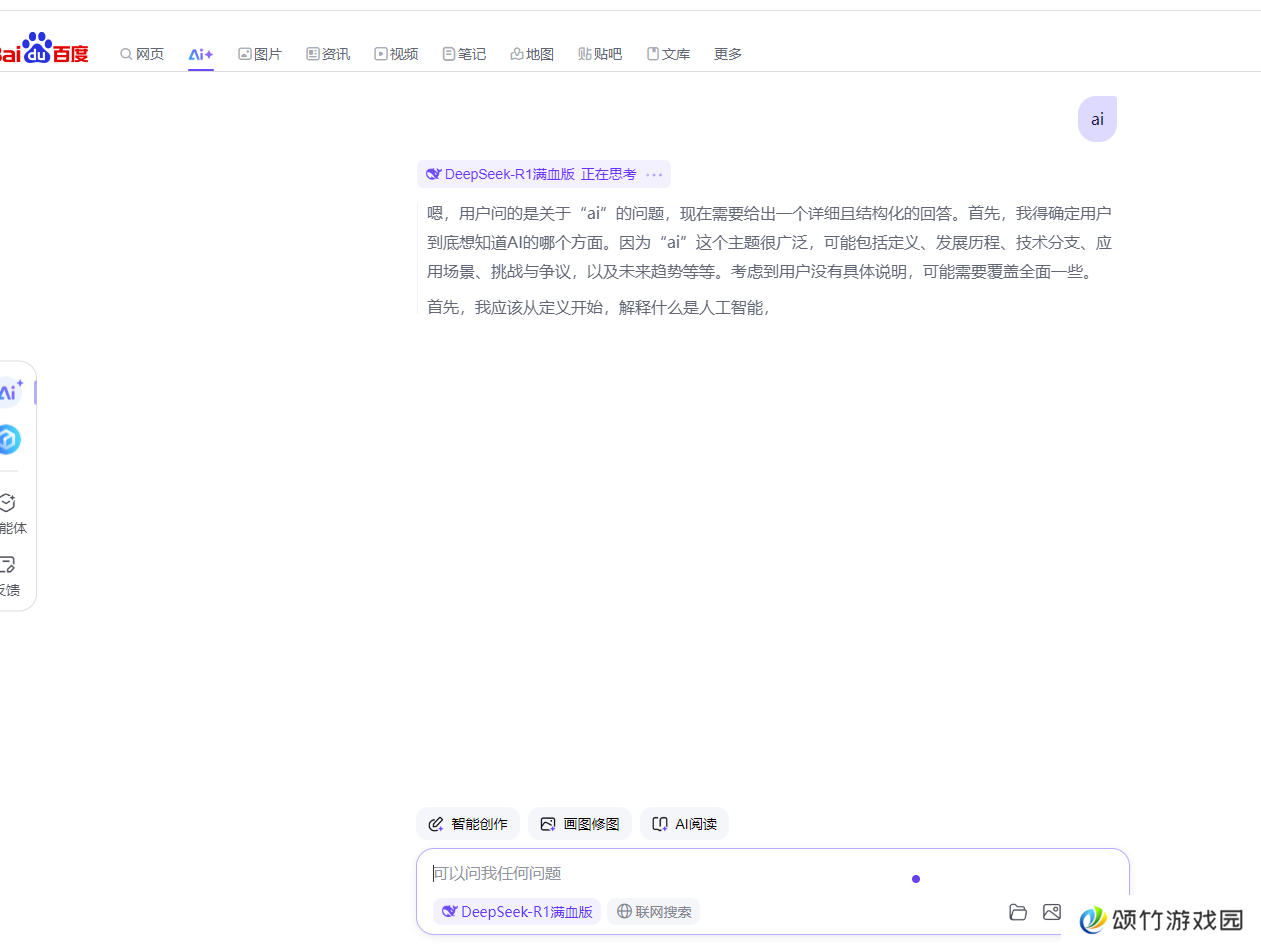This screenshot has width=1261, height=945.
Task: Open the 图片 tab
Action: pos(260,54)
